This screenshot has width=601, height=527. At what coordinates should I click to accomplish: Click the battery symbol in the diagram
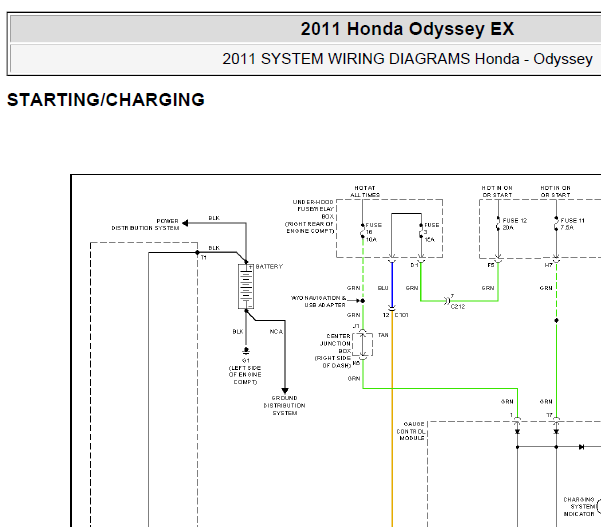point(246,286)
